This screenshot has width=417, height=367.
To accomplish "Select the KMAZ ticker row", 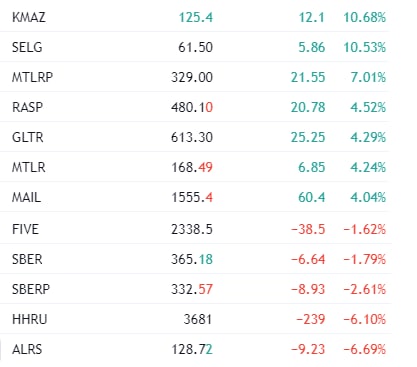I will pyautogui.click(x=194, y=17).
